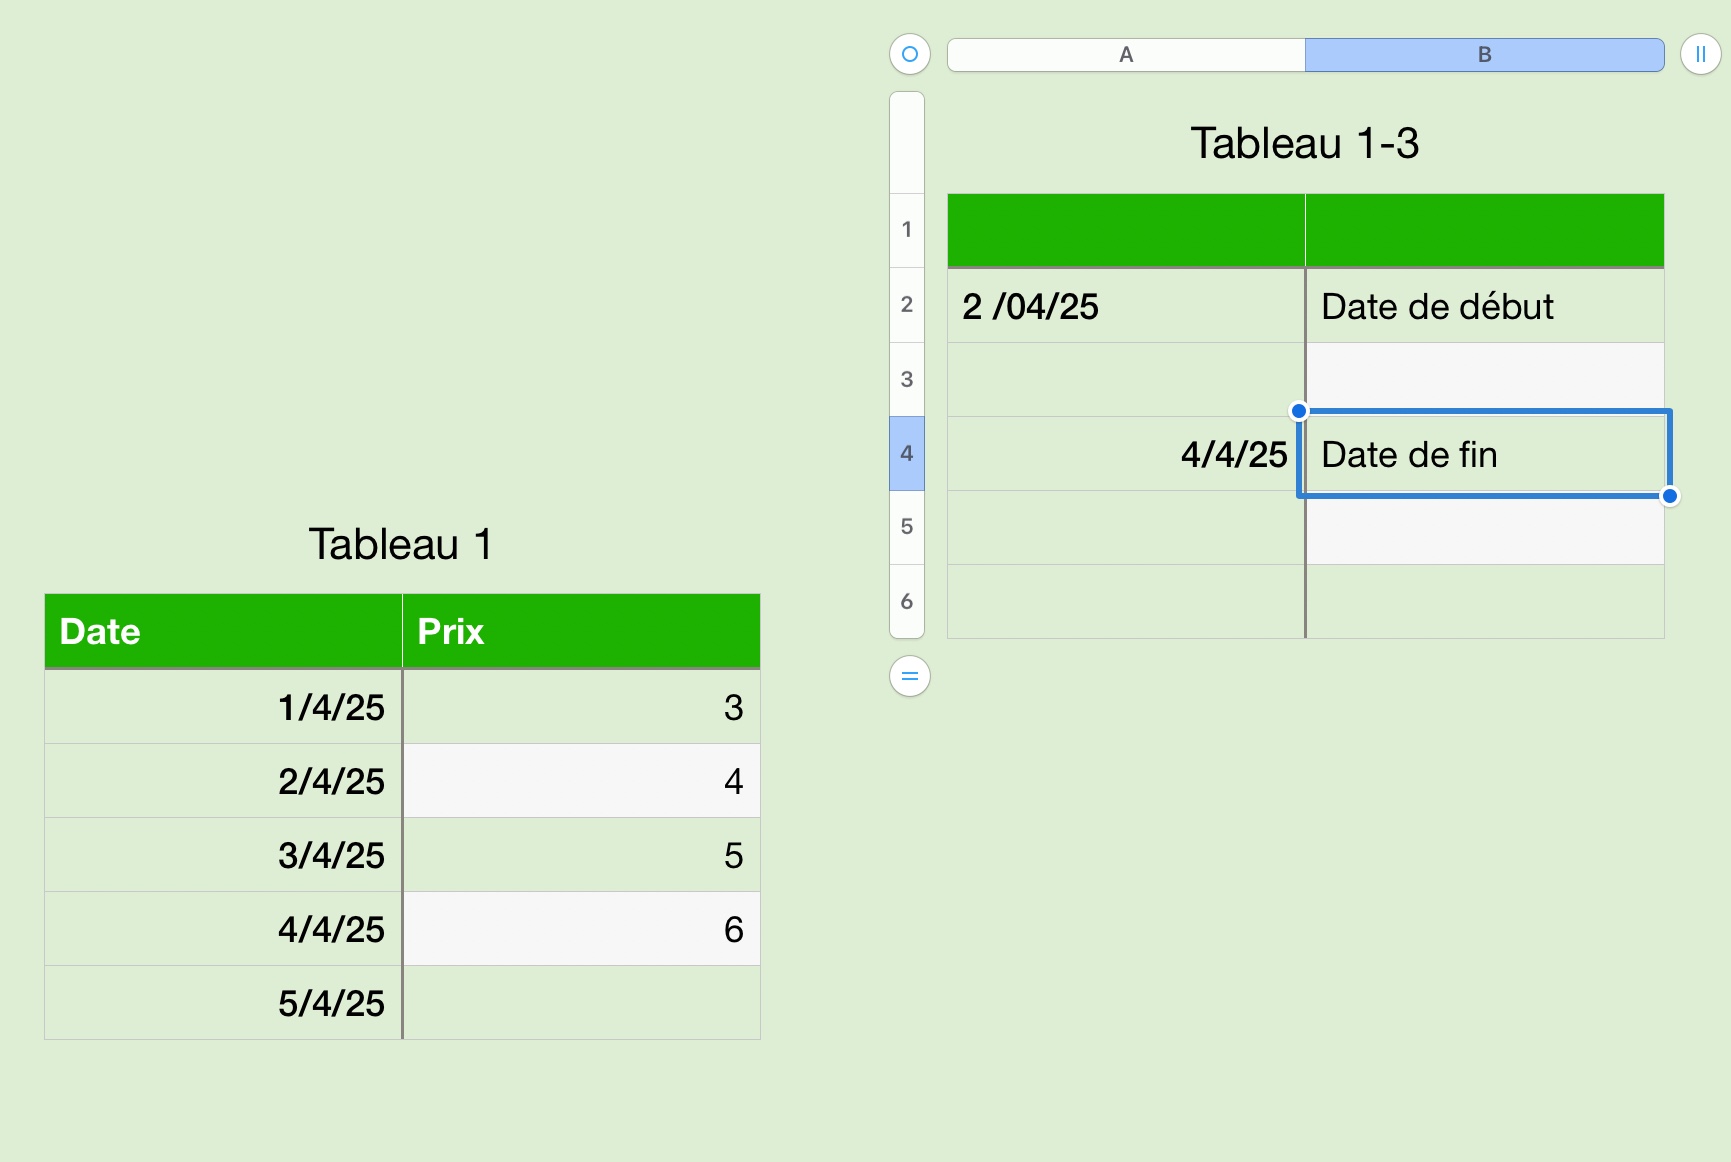The height and width of the screenshot is (1162, 1731).
Task: Click the bottom-right blue selection handle dot
Action: [1669, 496]
